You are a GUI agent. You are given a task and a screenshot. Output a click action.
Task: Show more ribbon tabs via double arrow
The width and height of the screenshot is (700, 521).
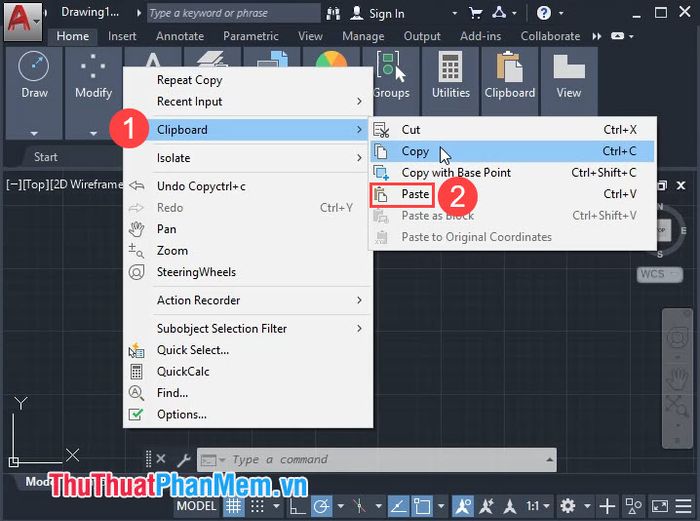click(596, 36)
